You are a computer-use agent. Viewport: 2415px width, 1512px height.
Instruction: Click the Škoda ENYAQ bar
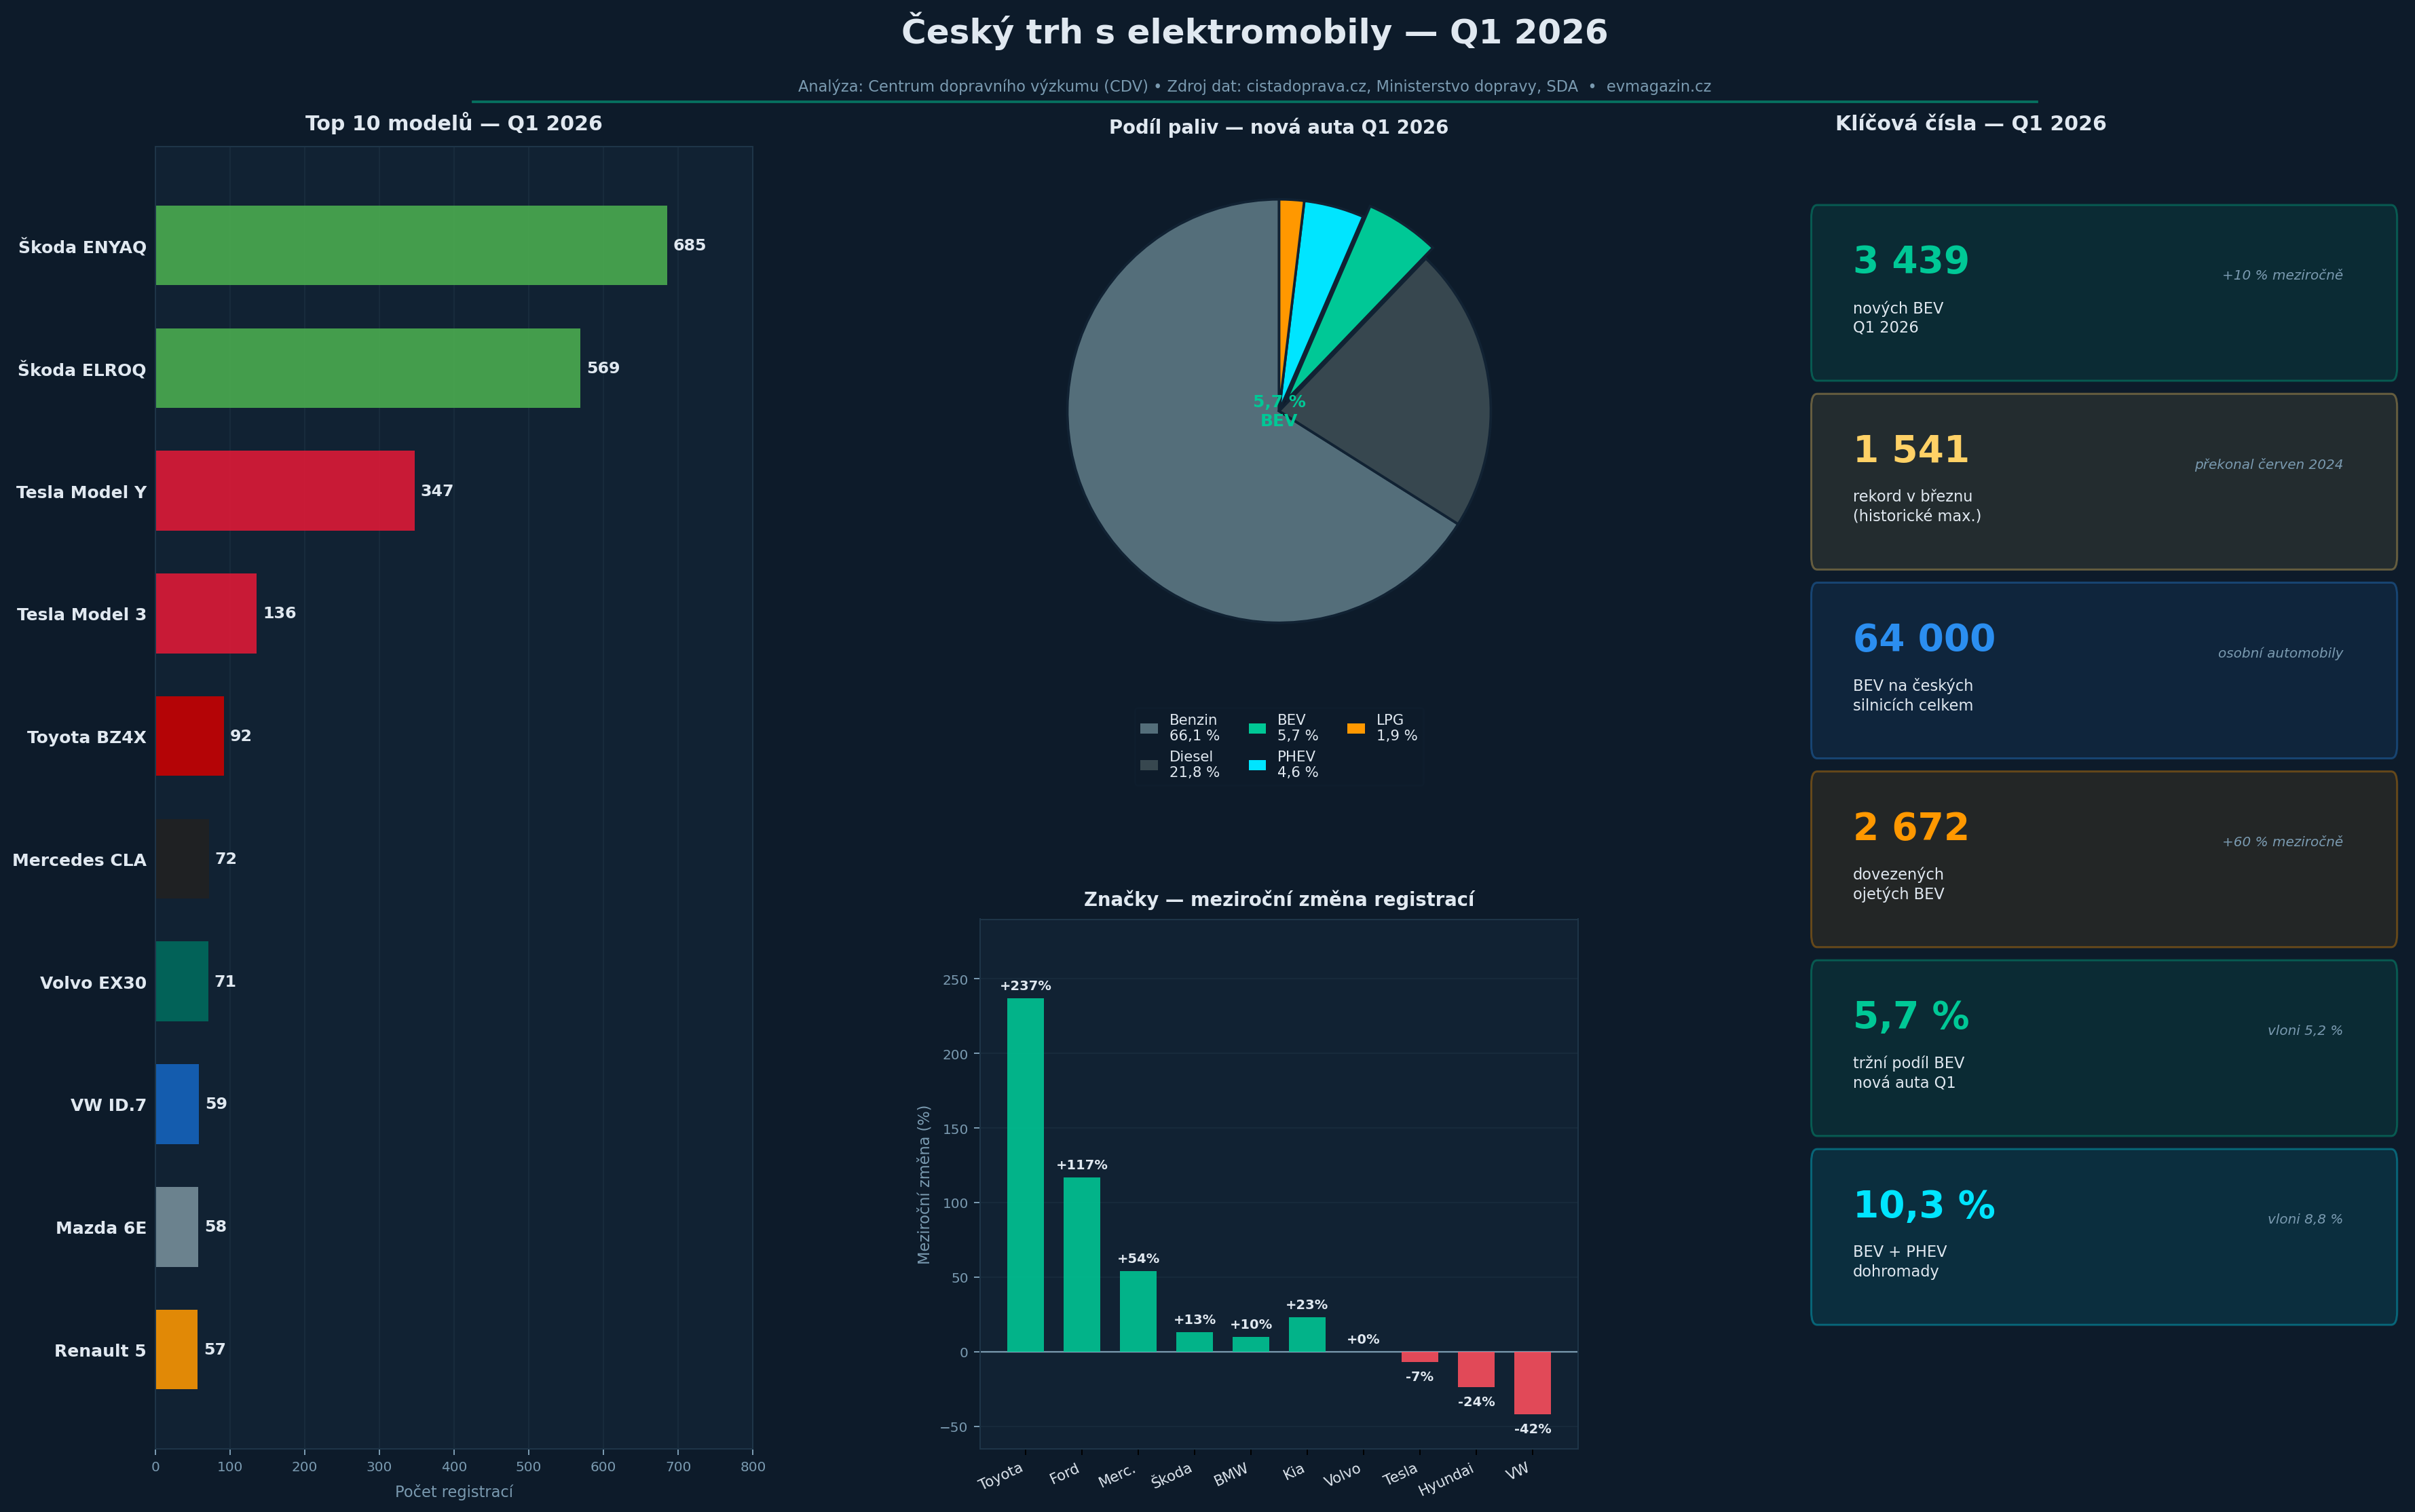(x=410, y=246)
